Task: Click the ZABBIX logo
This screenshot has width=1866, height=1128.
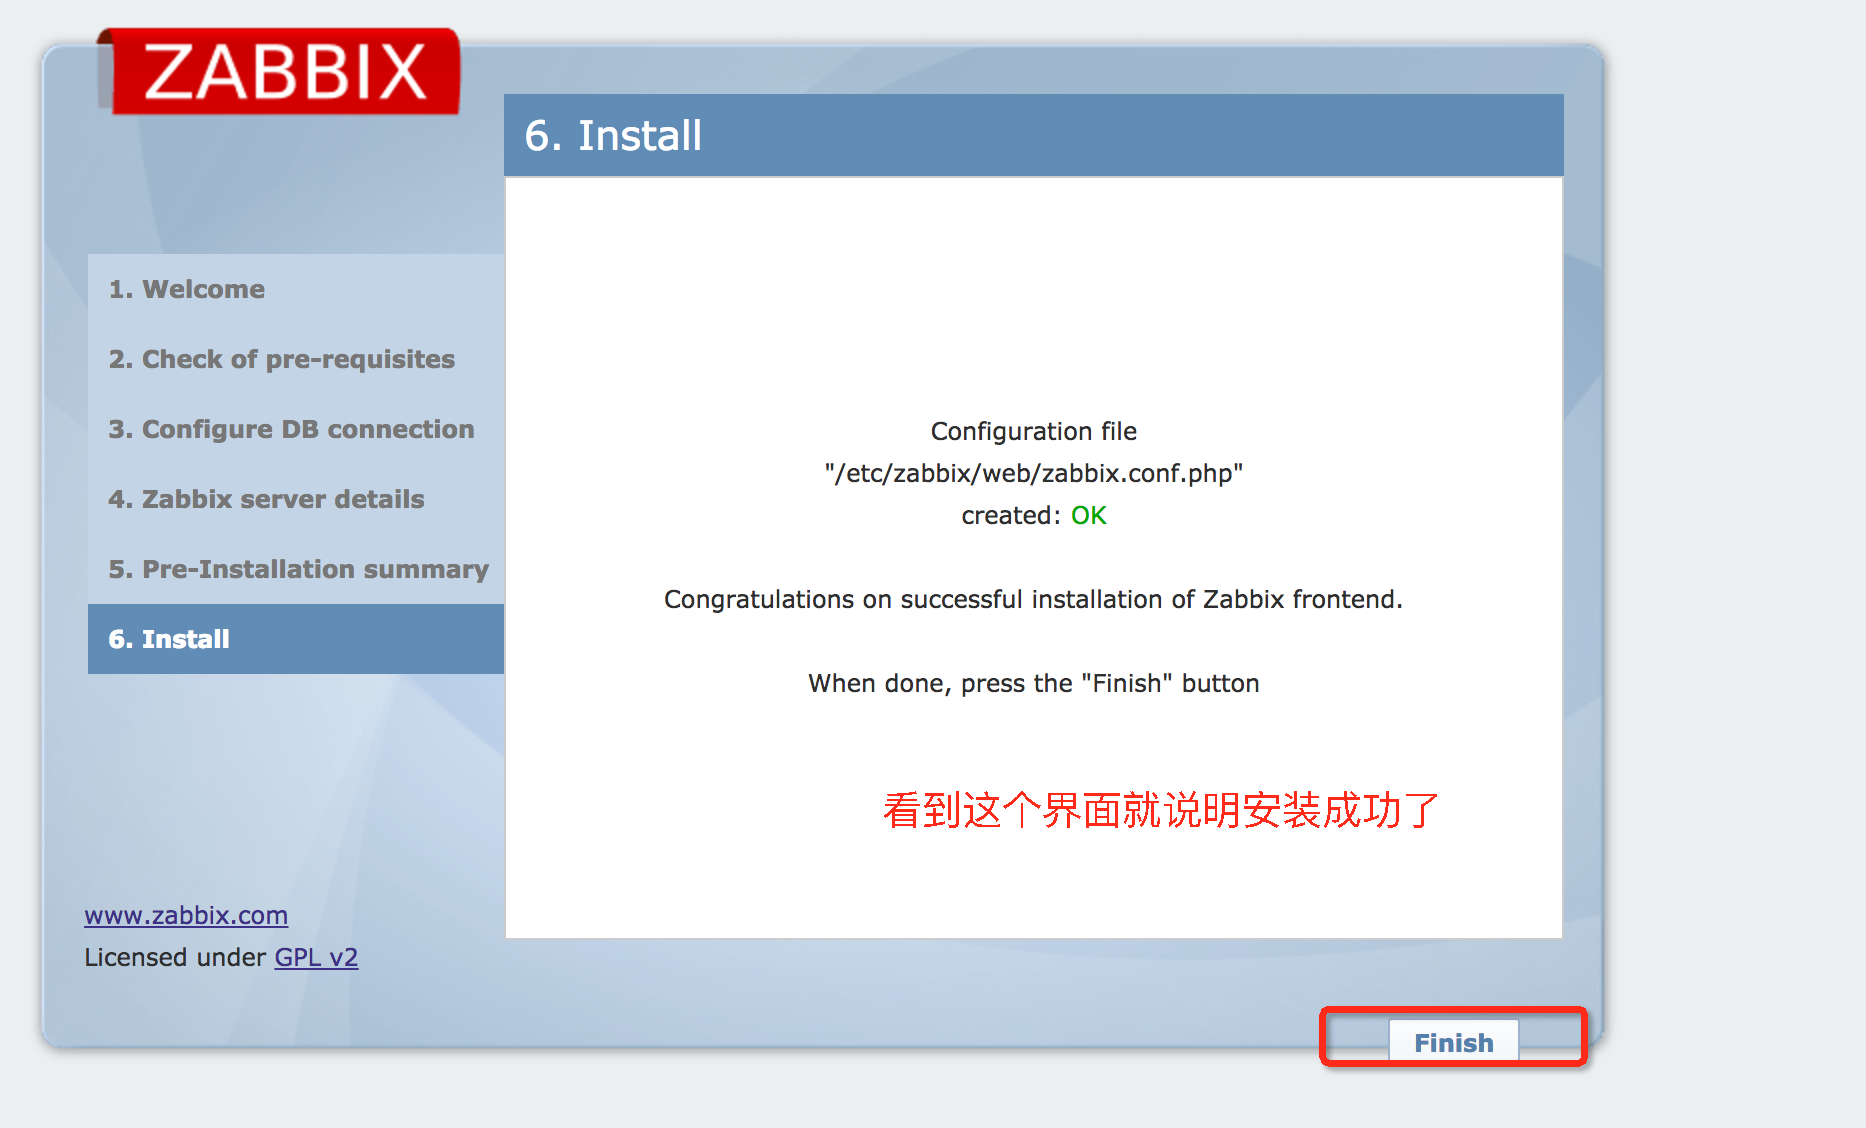Action: (279, 71)
